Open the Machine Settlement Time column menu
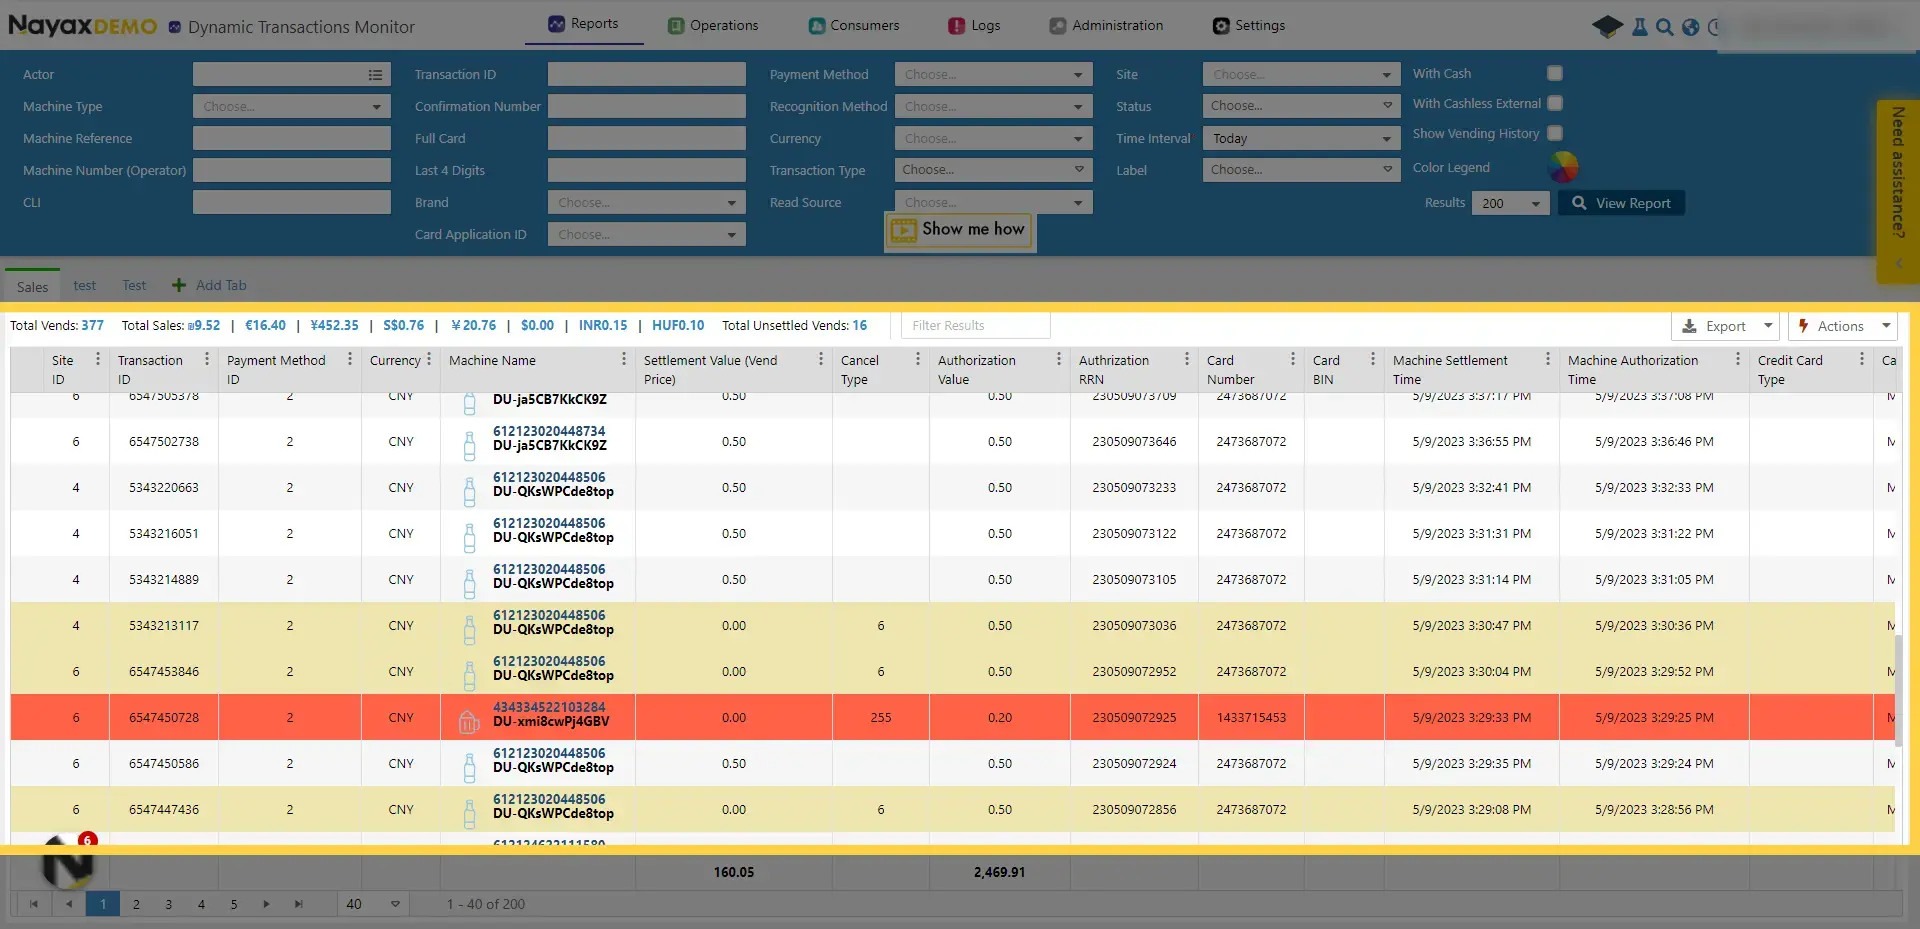The width and height of the screenshot is (1920, 929). tap(1548, 359)
